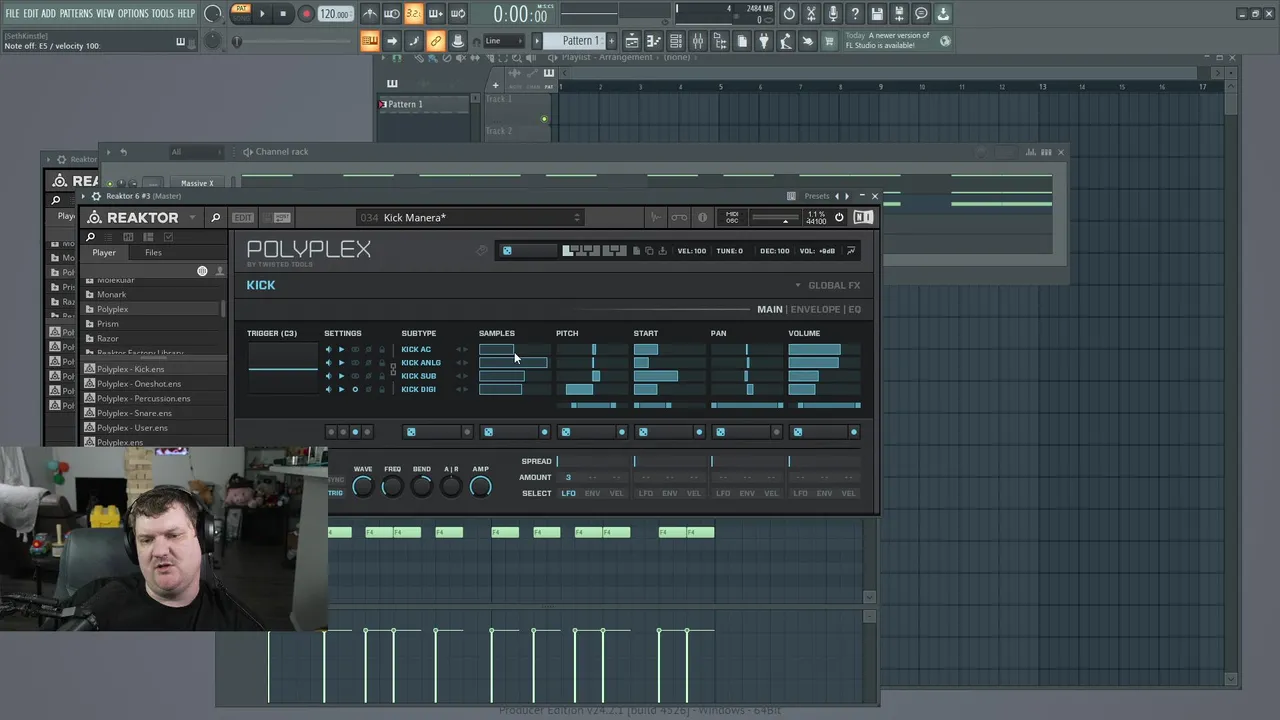Open the Kick Manera preset dropdown
1280x720 pixels.
(470, 217)
